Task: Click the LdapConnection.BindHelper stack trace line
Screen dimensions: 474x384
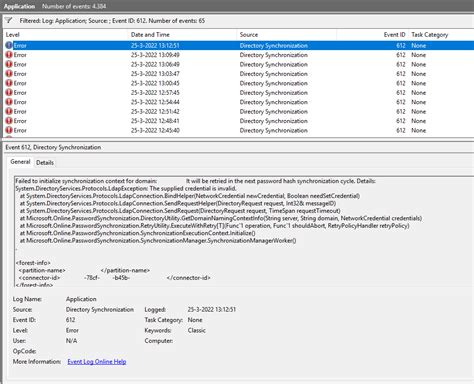Action: [190, 196]
